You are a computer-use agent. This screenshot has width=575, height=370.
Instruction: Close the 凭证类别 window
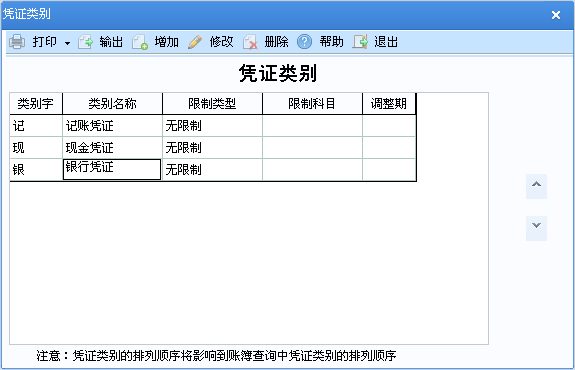[x=556, y=15]
